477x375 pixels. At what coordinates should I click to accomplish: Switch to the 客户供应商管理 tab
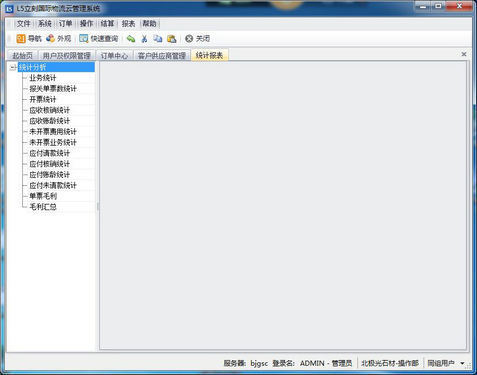pos(162,56)
